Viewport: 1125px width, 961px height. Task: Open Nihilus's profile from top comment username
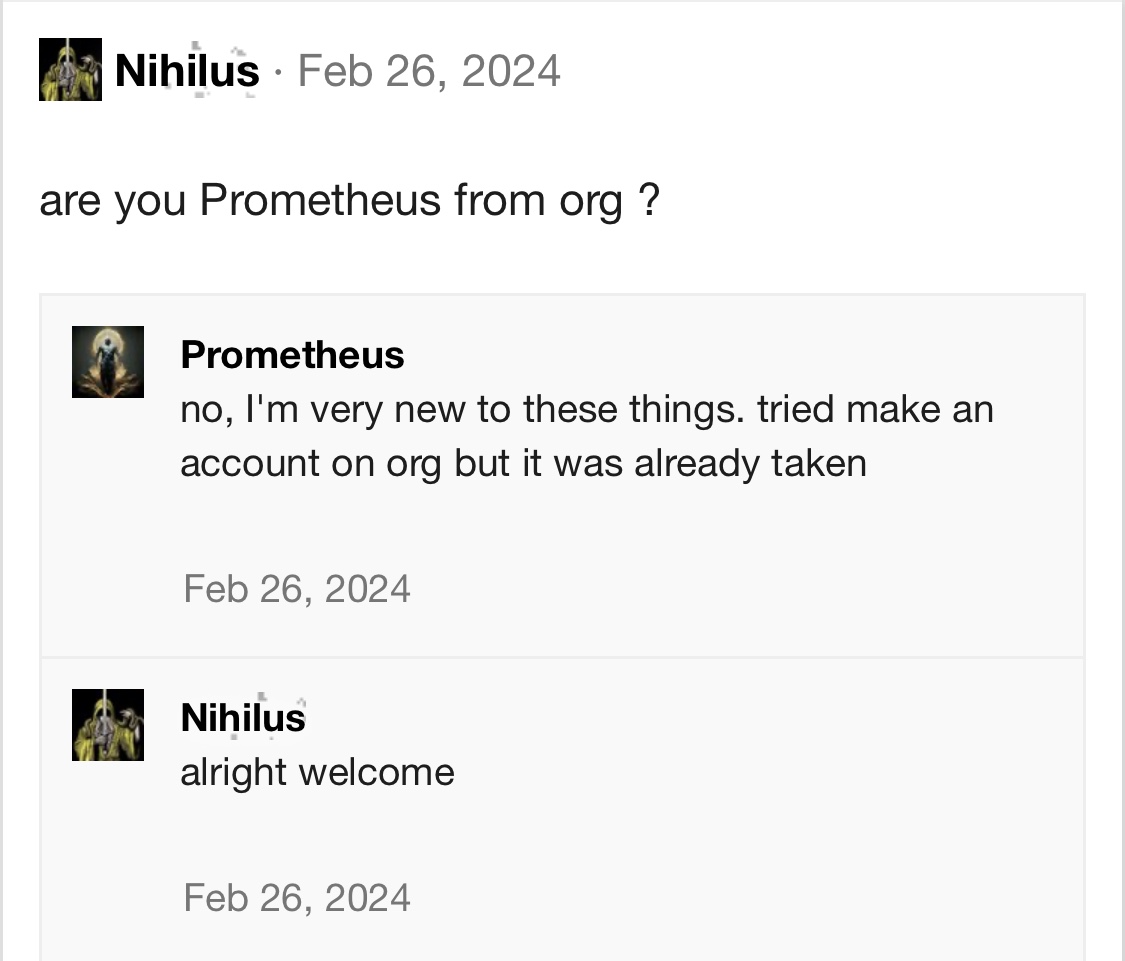(x=187, y=71)
